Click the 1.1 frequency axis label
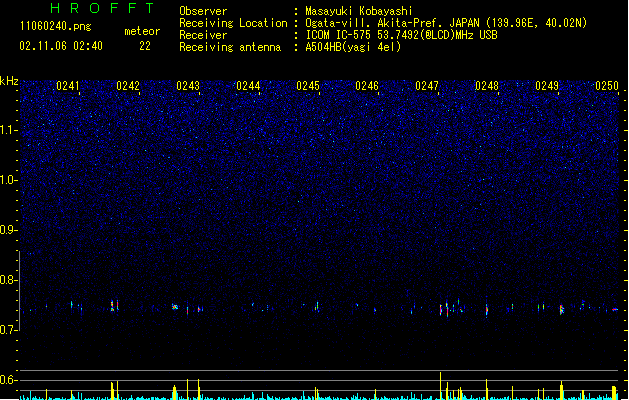 (8, 130)
